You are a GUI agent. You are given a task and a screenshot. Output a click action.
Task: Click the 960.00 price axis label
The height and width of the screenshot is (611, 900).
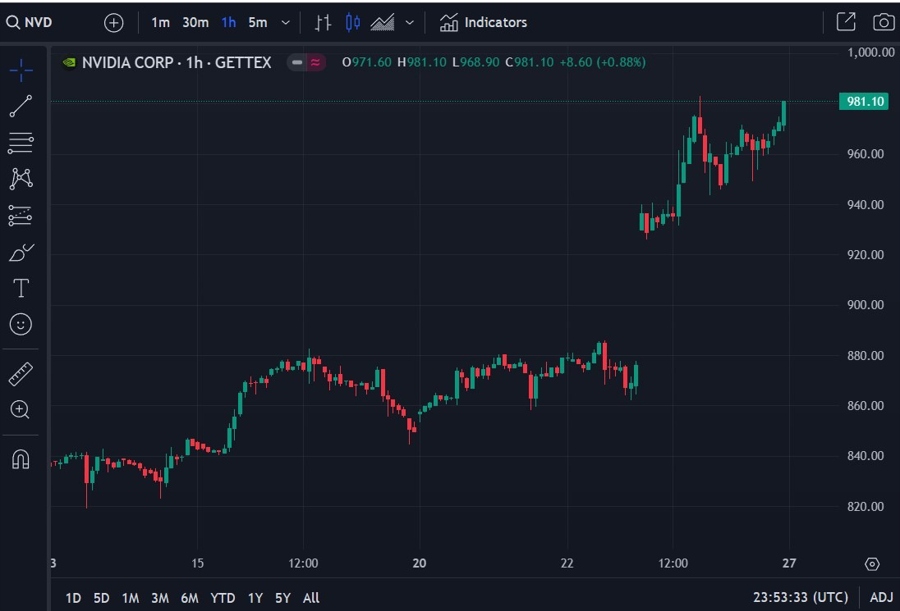[866, 154]
